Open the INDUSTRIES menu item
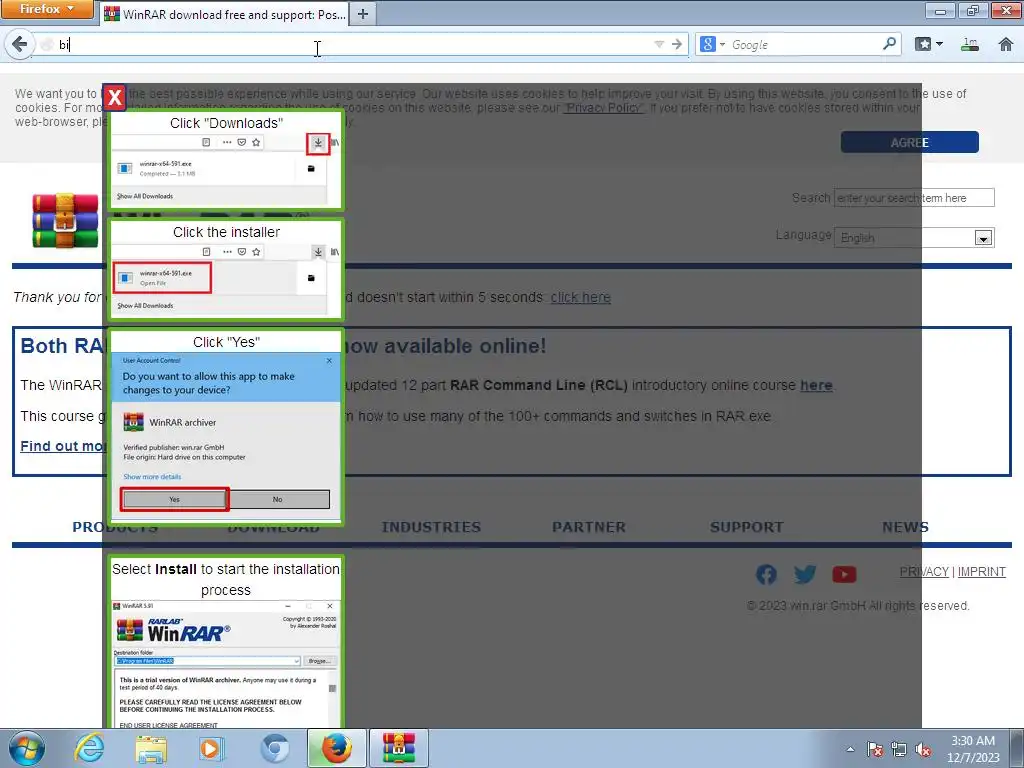 pyautogui.click(x=431, y=527)
